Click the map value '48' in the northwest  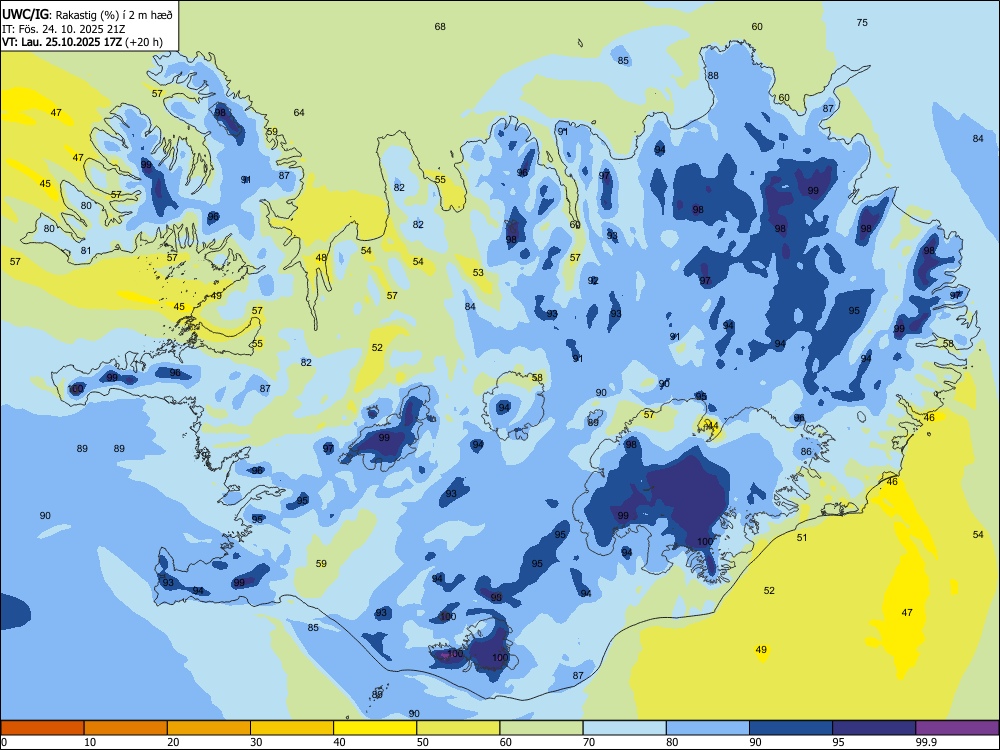point(321,258)
